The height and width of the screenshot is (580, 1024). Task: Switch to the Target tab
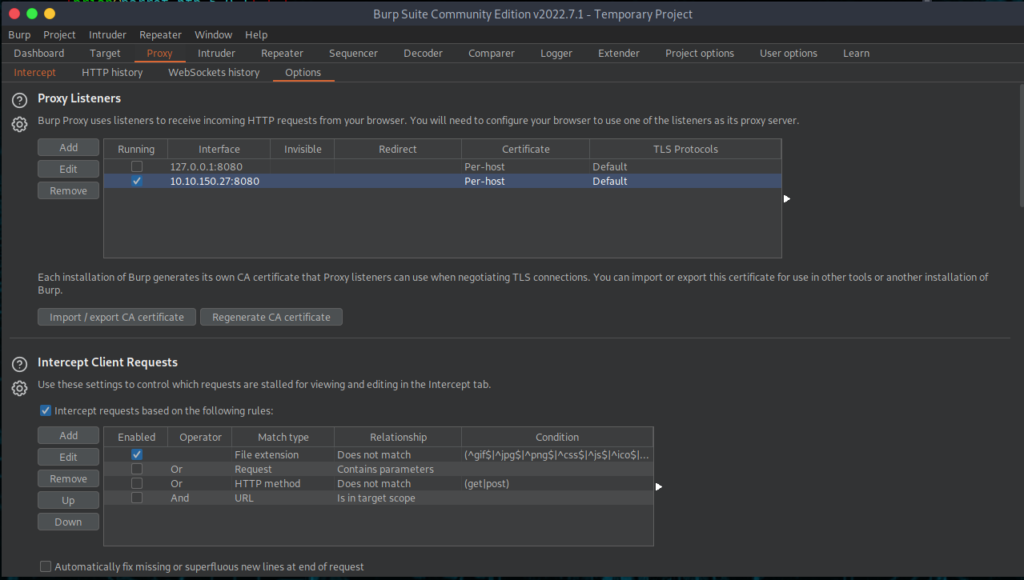[x=105, y=53]
